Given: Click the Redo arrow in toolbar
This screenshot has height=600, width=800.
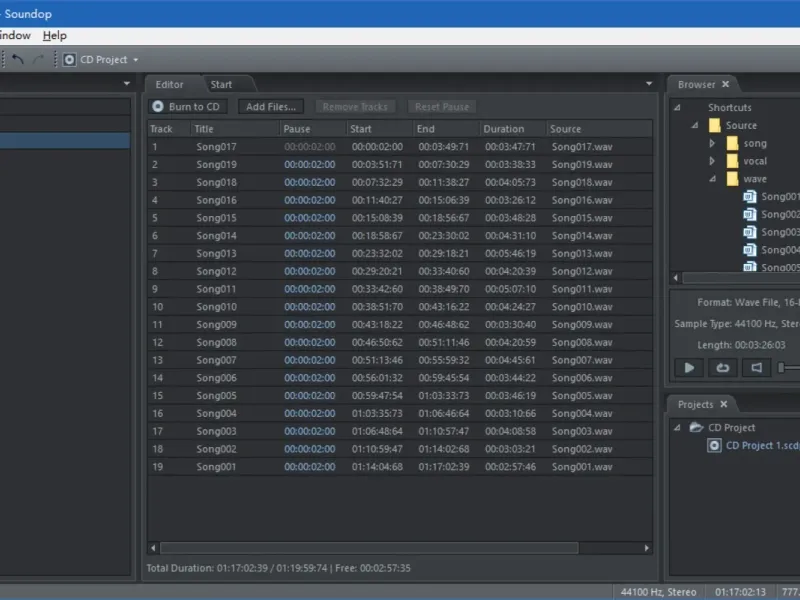Looking at the screenshot, I should (x=38, y=59).
